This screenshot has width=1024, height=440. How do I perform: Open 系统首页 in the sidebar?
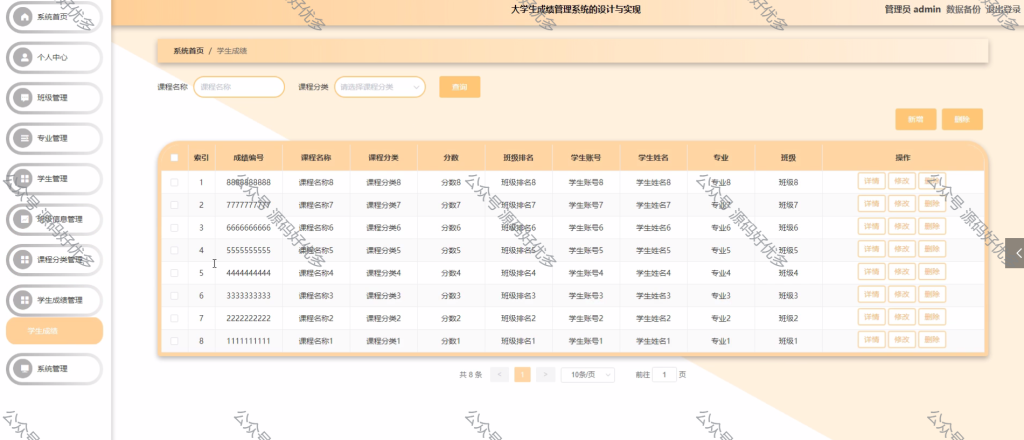(54, 17)
